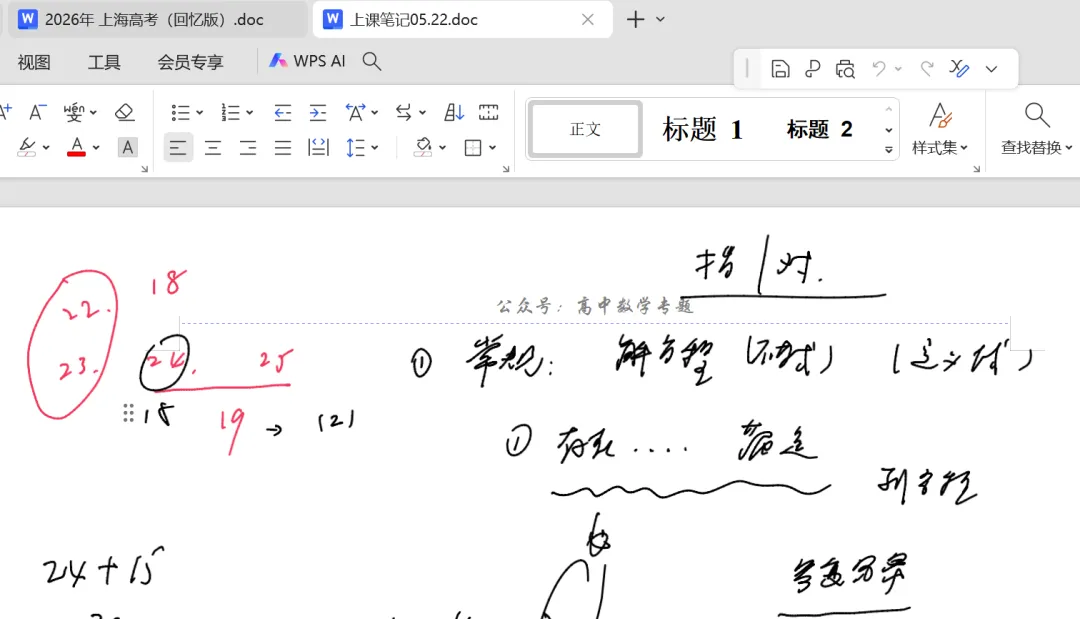Open the paragraph shading color dropdown arrow
Viewport: 1080px width, 619px height.
[442, 147]
